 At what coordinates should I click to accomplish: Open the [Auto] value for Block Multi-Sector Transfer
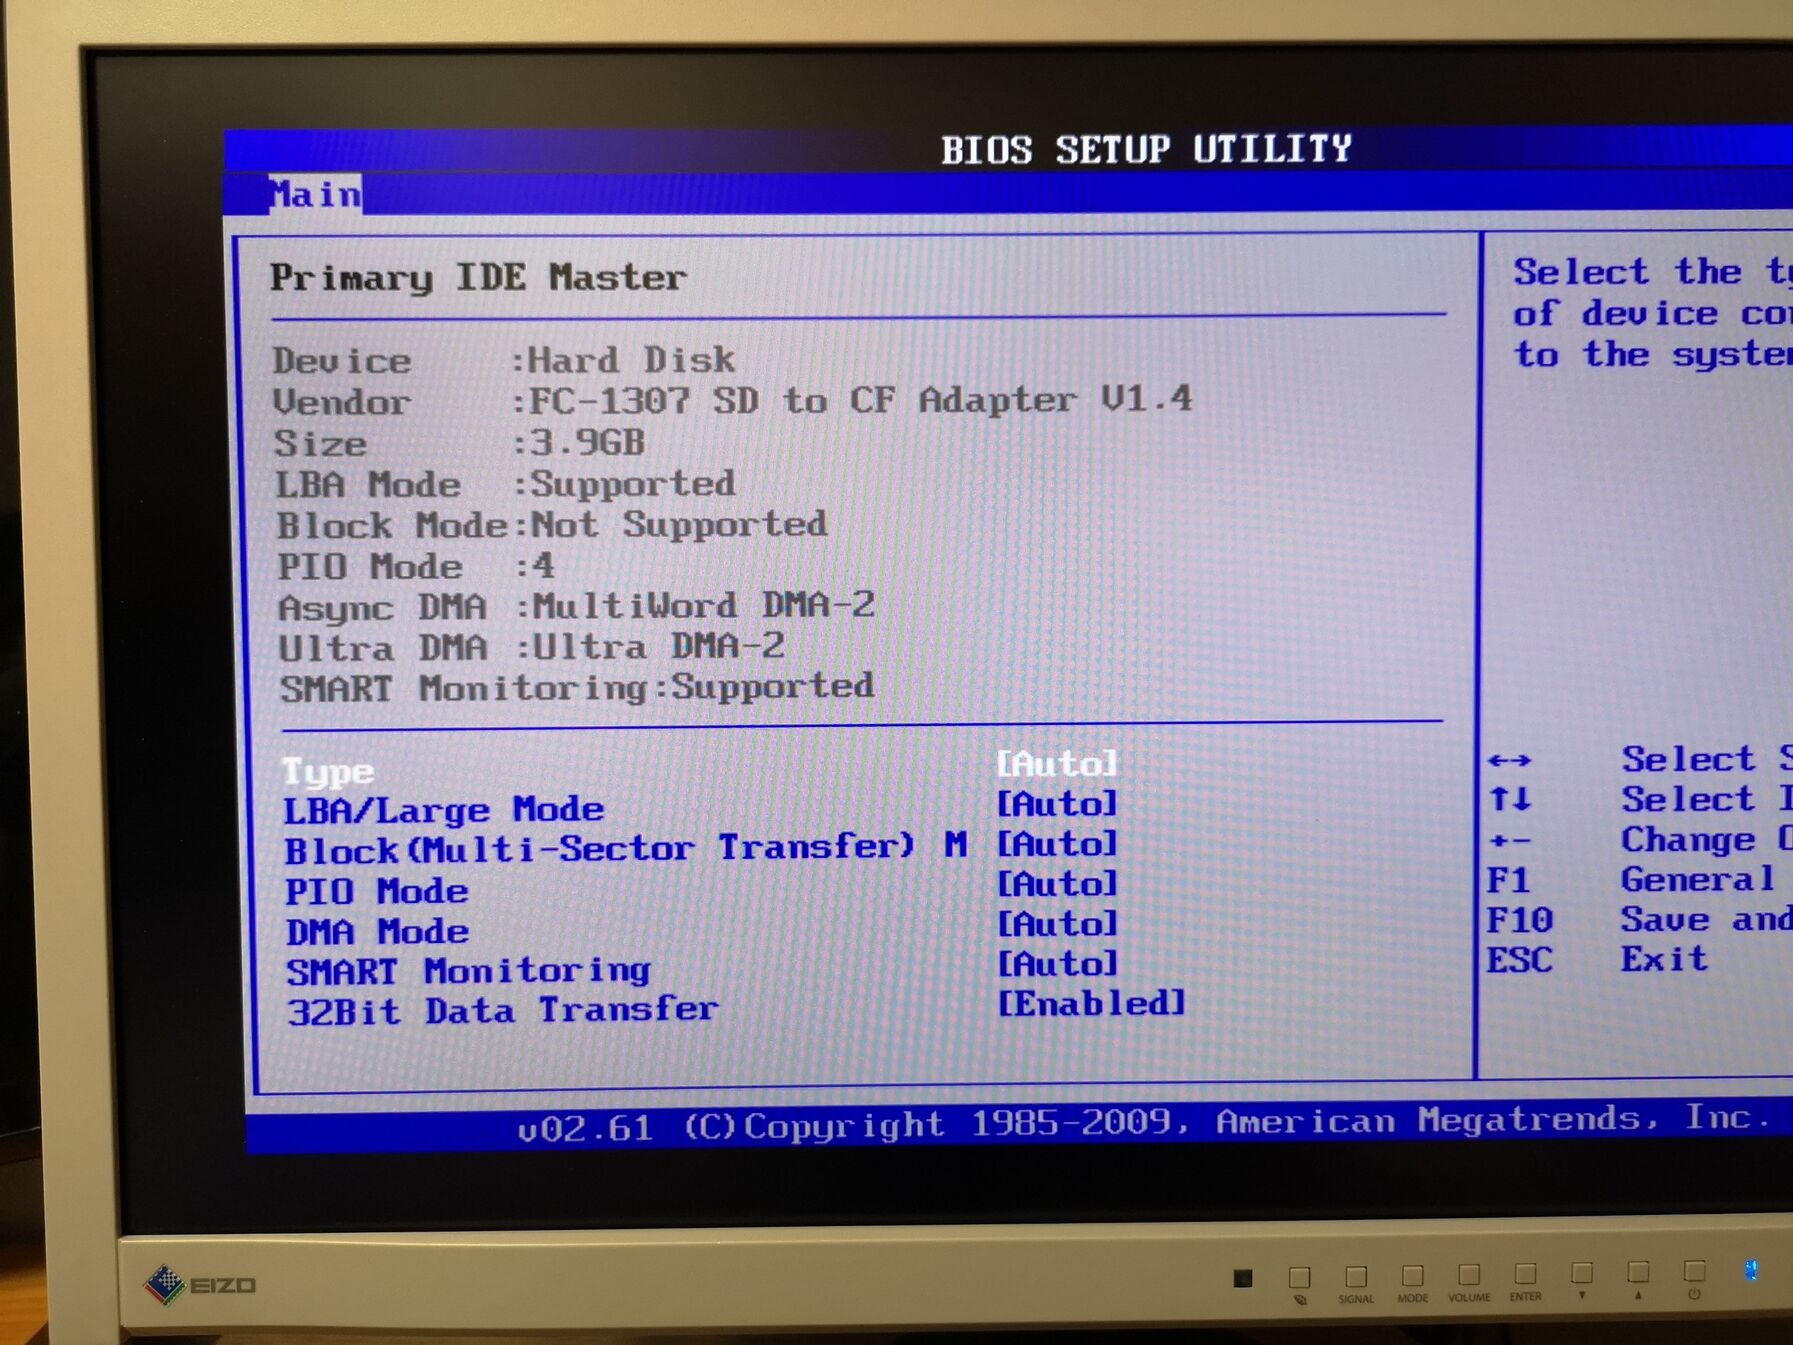(1056, 844)
